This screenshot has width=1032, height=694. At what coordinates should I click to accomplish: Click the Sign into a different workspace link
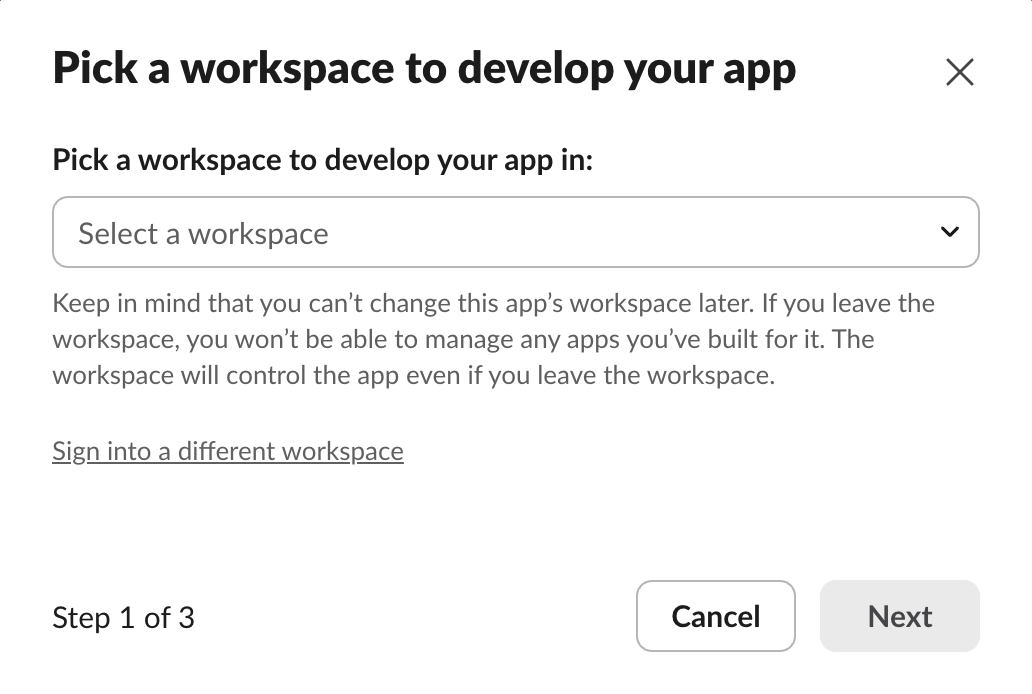coord(228,452)
